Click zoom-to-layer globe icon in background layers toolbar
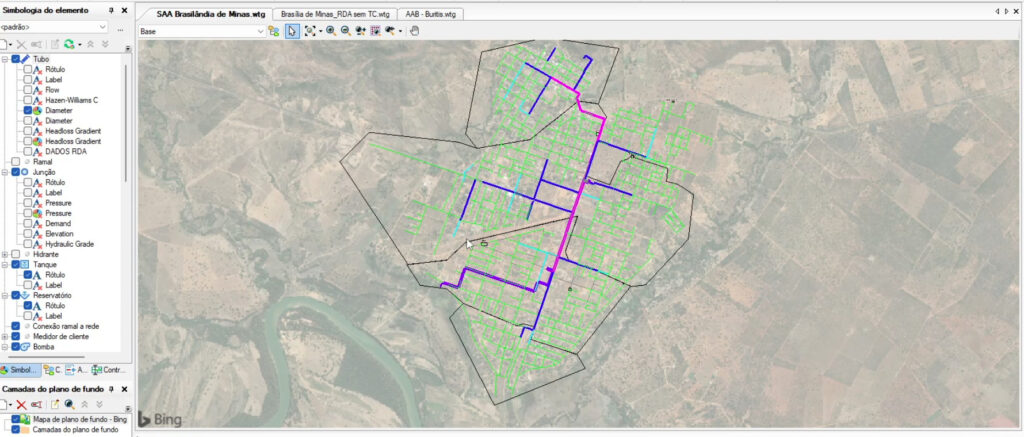Image resolution: width=1024 pixels, height=437 pixels. pyautogui.click(x=69, y=405)
